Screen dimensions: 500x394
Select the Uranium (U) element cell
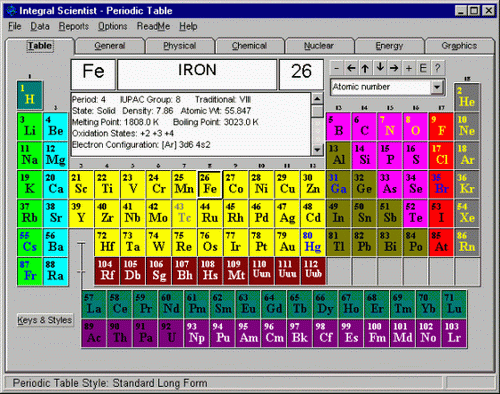[171, 333]
